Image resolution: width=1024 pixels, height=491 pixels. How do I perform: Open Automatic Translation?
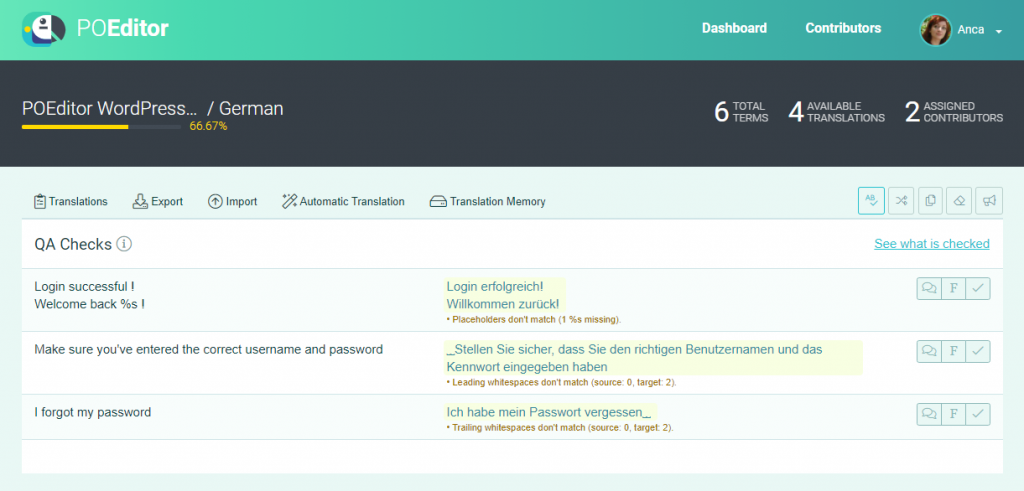coord(344,201)
